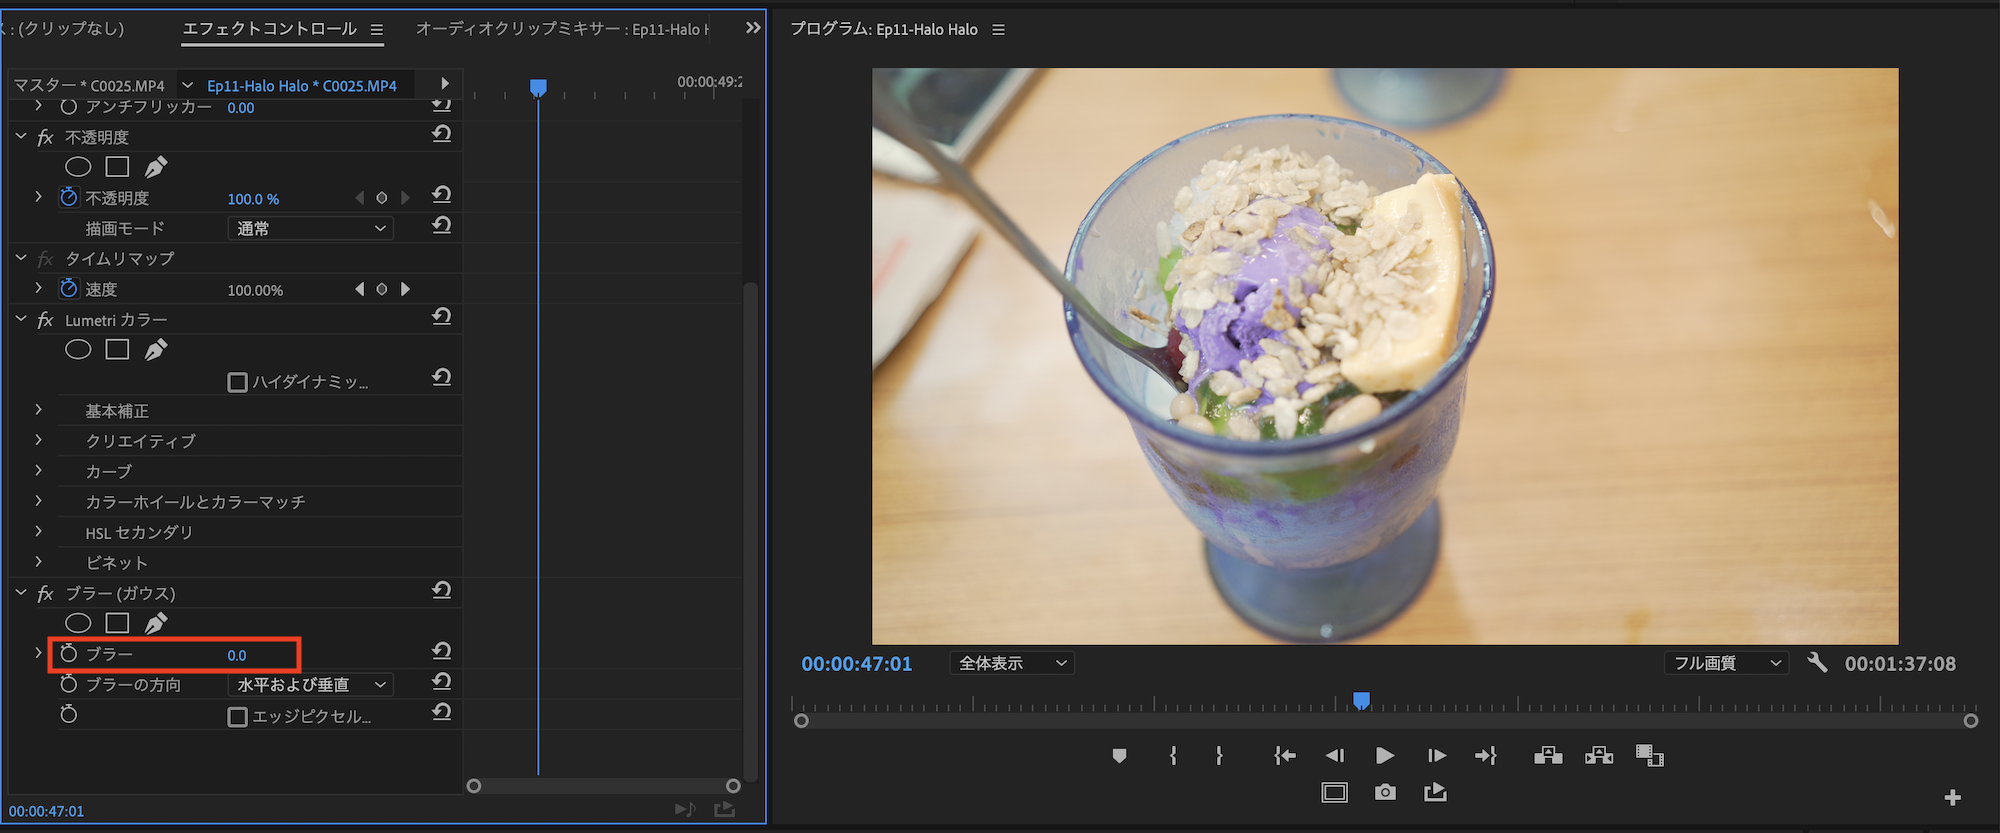Open the エフェクトコントロール panel menu

(377, 30)
